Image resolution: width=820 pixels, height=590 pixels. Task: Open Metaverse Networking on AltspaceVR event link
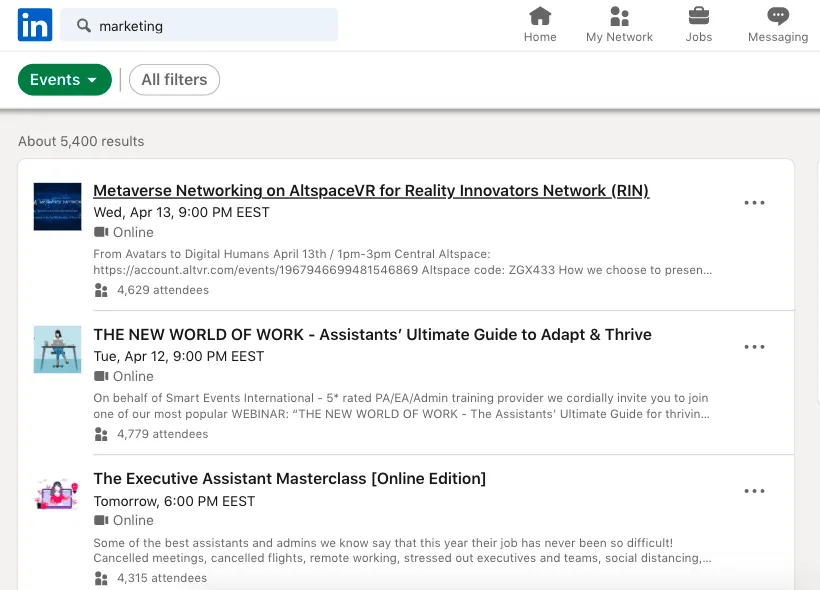[x=371, y=190]
